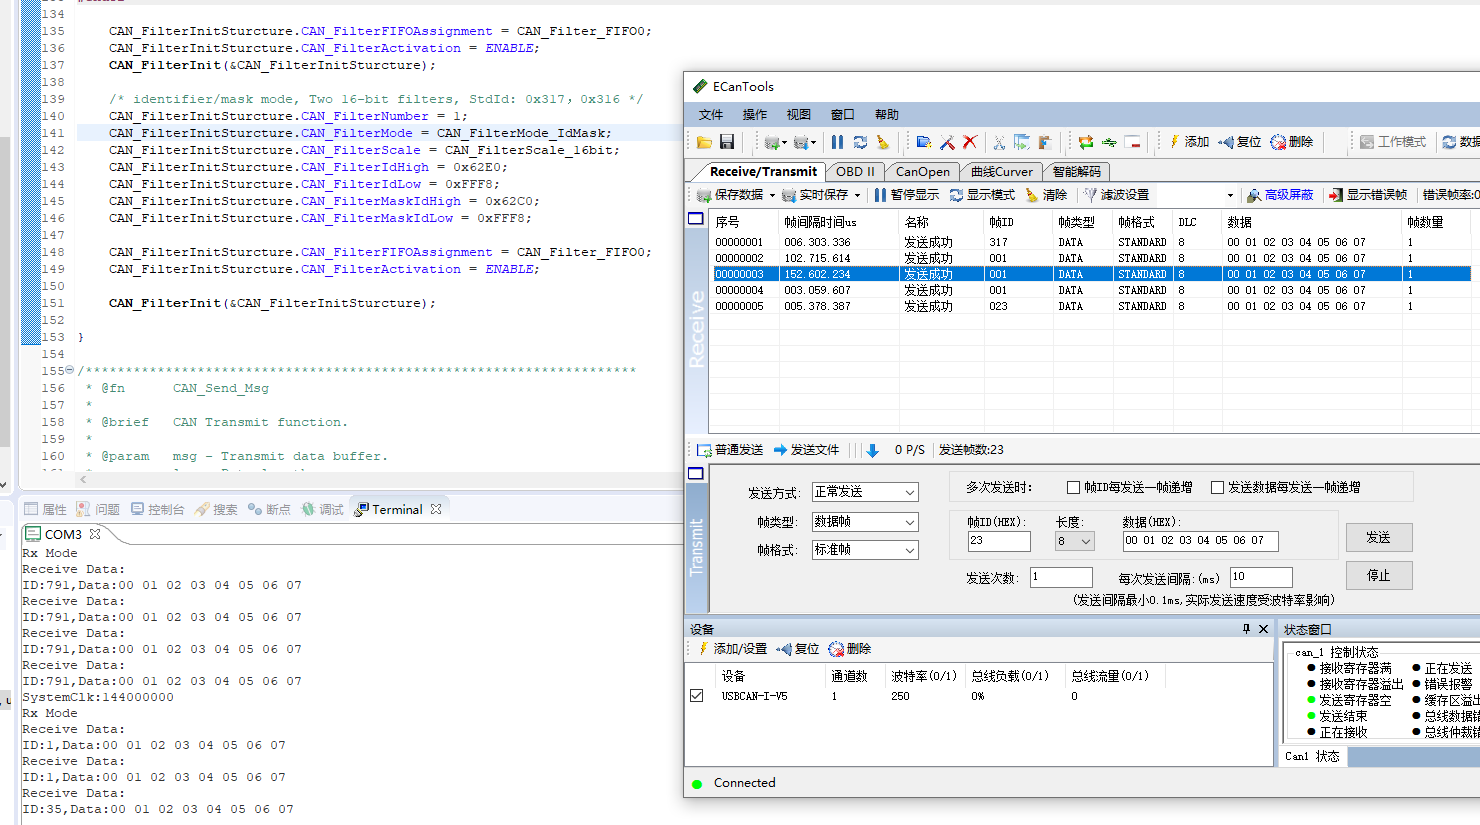Click the crossed tools icon in main toolbar
This screenshot has height=825, width=1480.
coord(947,142)
